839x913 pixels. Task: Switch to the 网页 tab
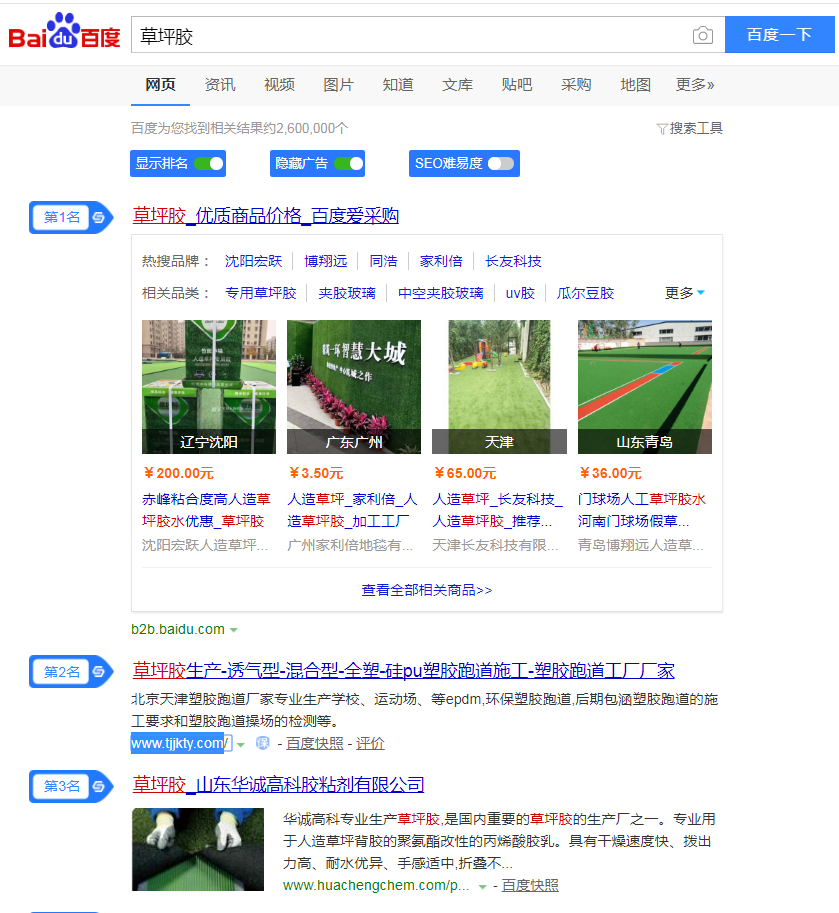160,85
